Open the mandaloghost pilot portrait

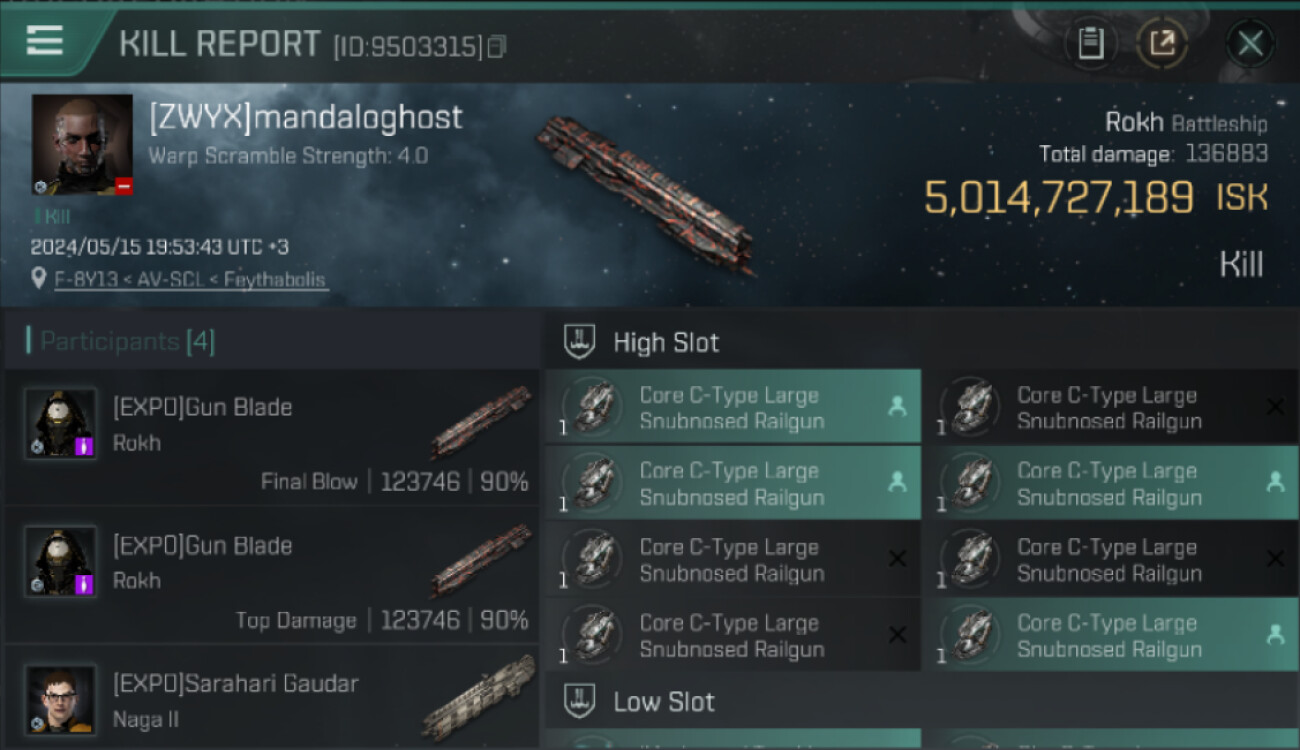coord(82,145)
